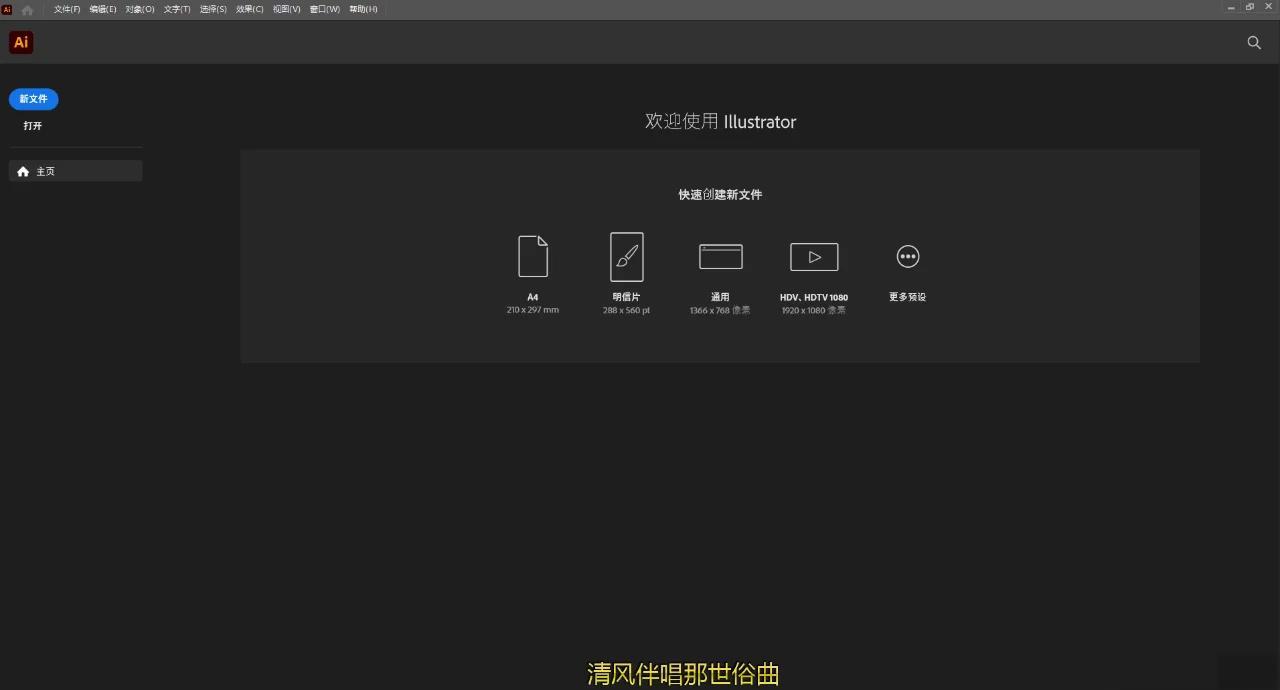Select the 明信片 postcard preset icon
The width and height of the screenshot is (1280, 690).
(627, 257)
